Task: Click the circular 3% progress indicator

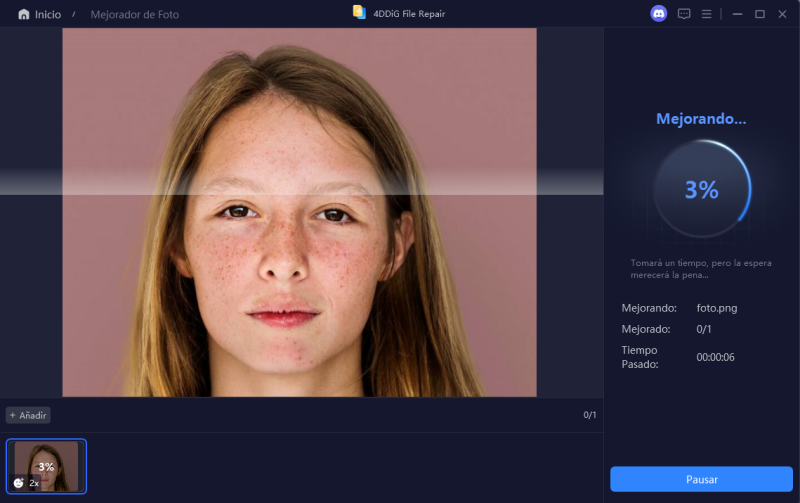Action: click(x=702, y=189)
